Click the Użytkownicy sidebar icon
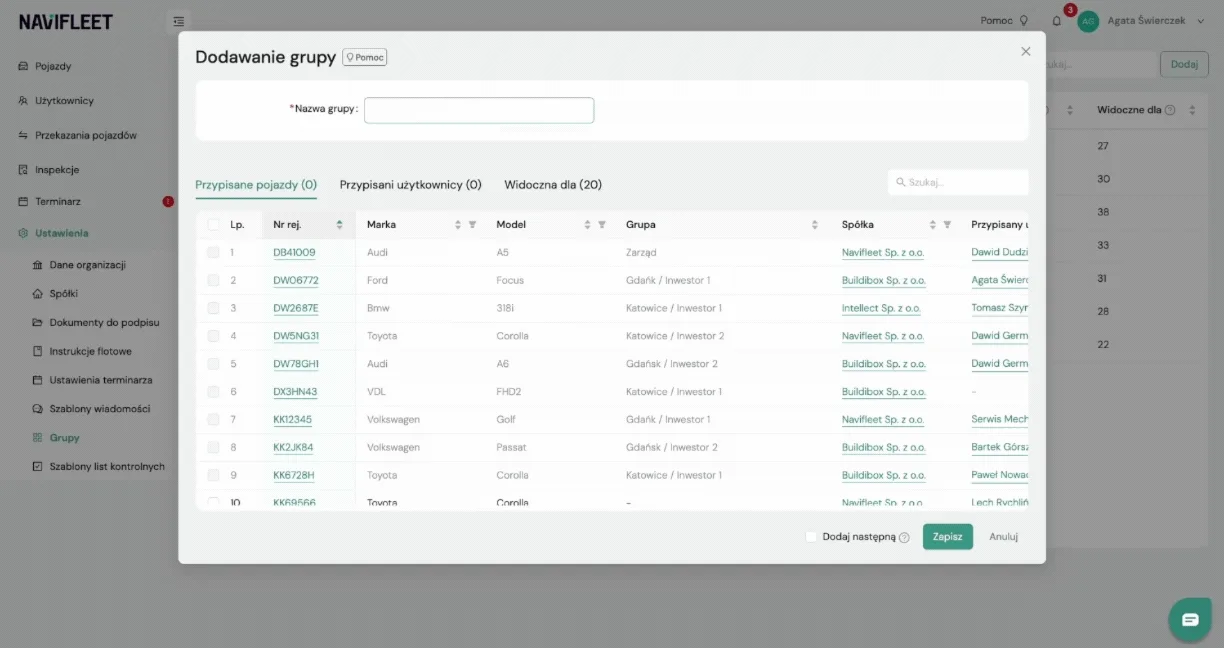 pos(23,101)
